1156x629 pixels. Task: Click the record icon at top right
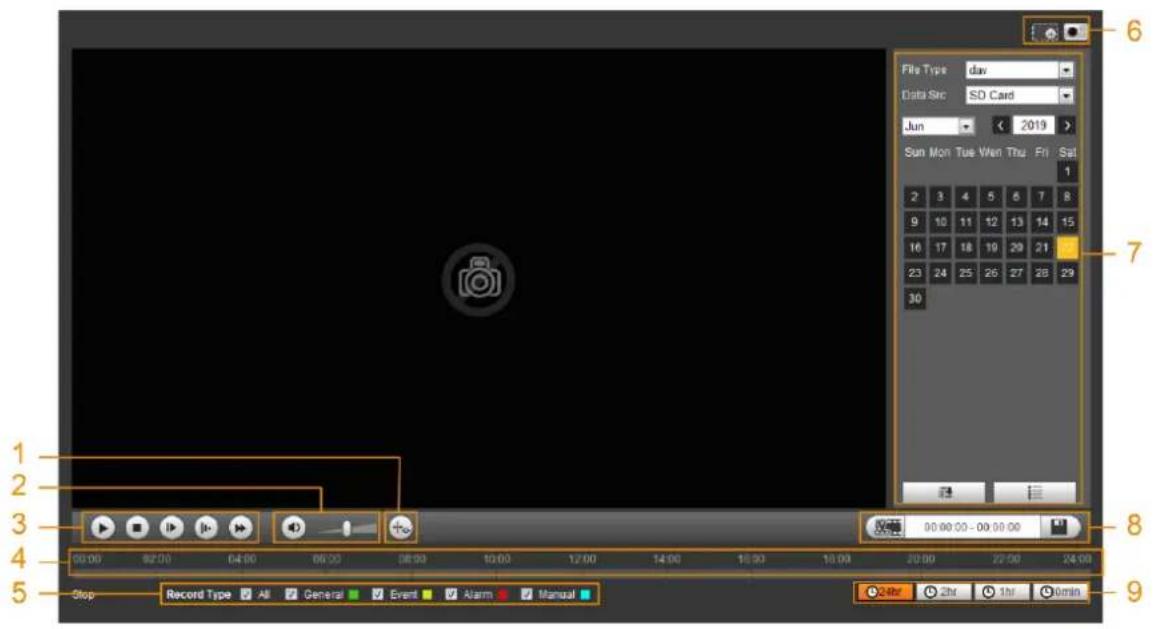point(1075,32)
